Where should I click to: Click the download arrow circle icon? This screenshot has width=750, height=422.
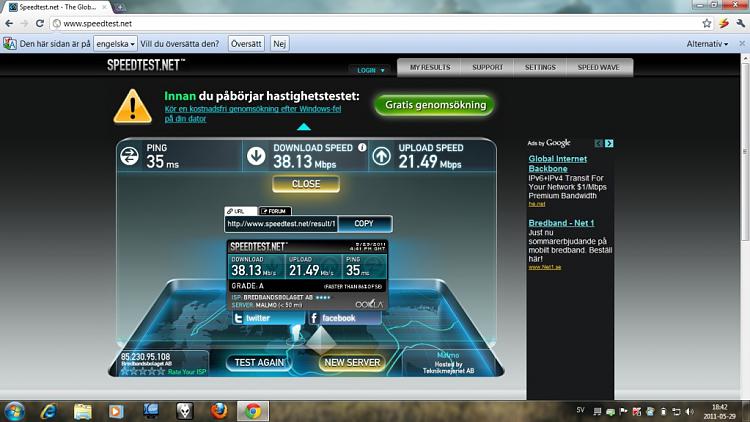256,156
